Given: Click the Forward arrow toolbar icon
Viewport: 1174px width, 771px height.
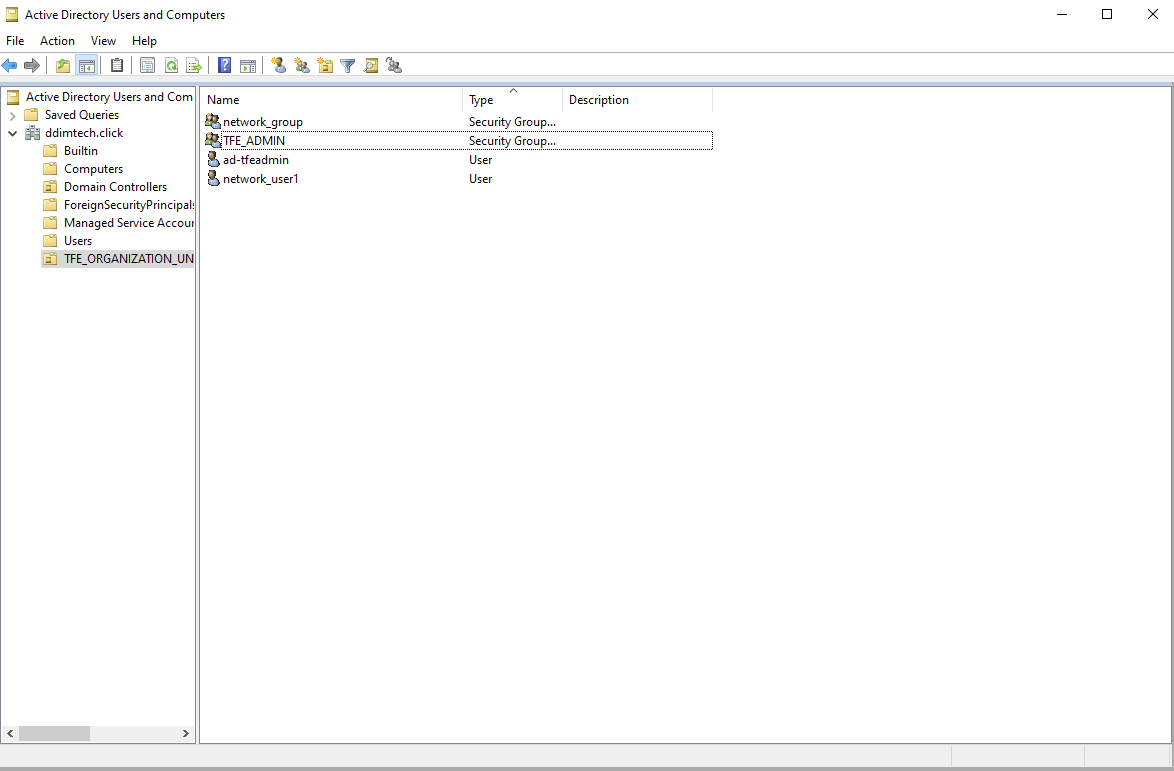Looking at the screenshot, I should [x=31, y=66].
